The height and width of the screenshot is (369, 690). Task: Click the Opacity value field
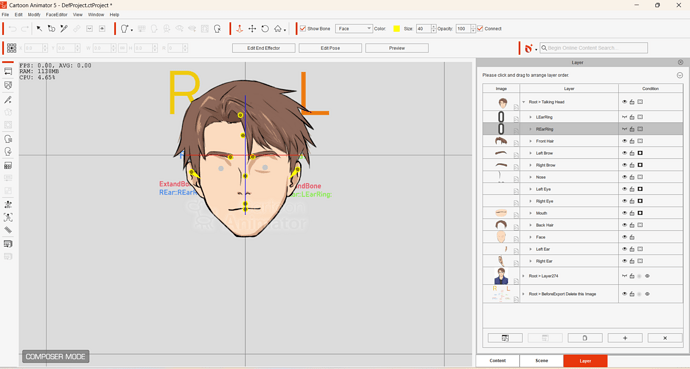pyautogui.click(x=463, y=29)
